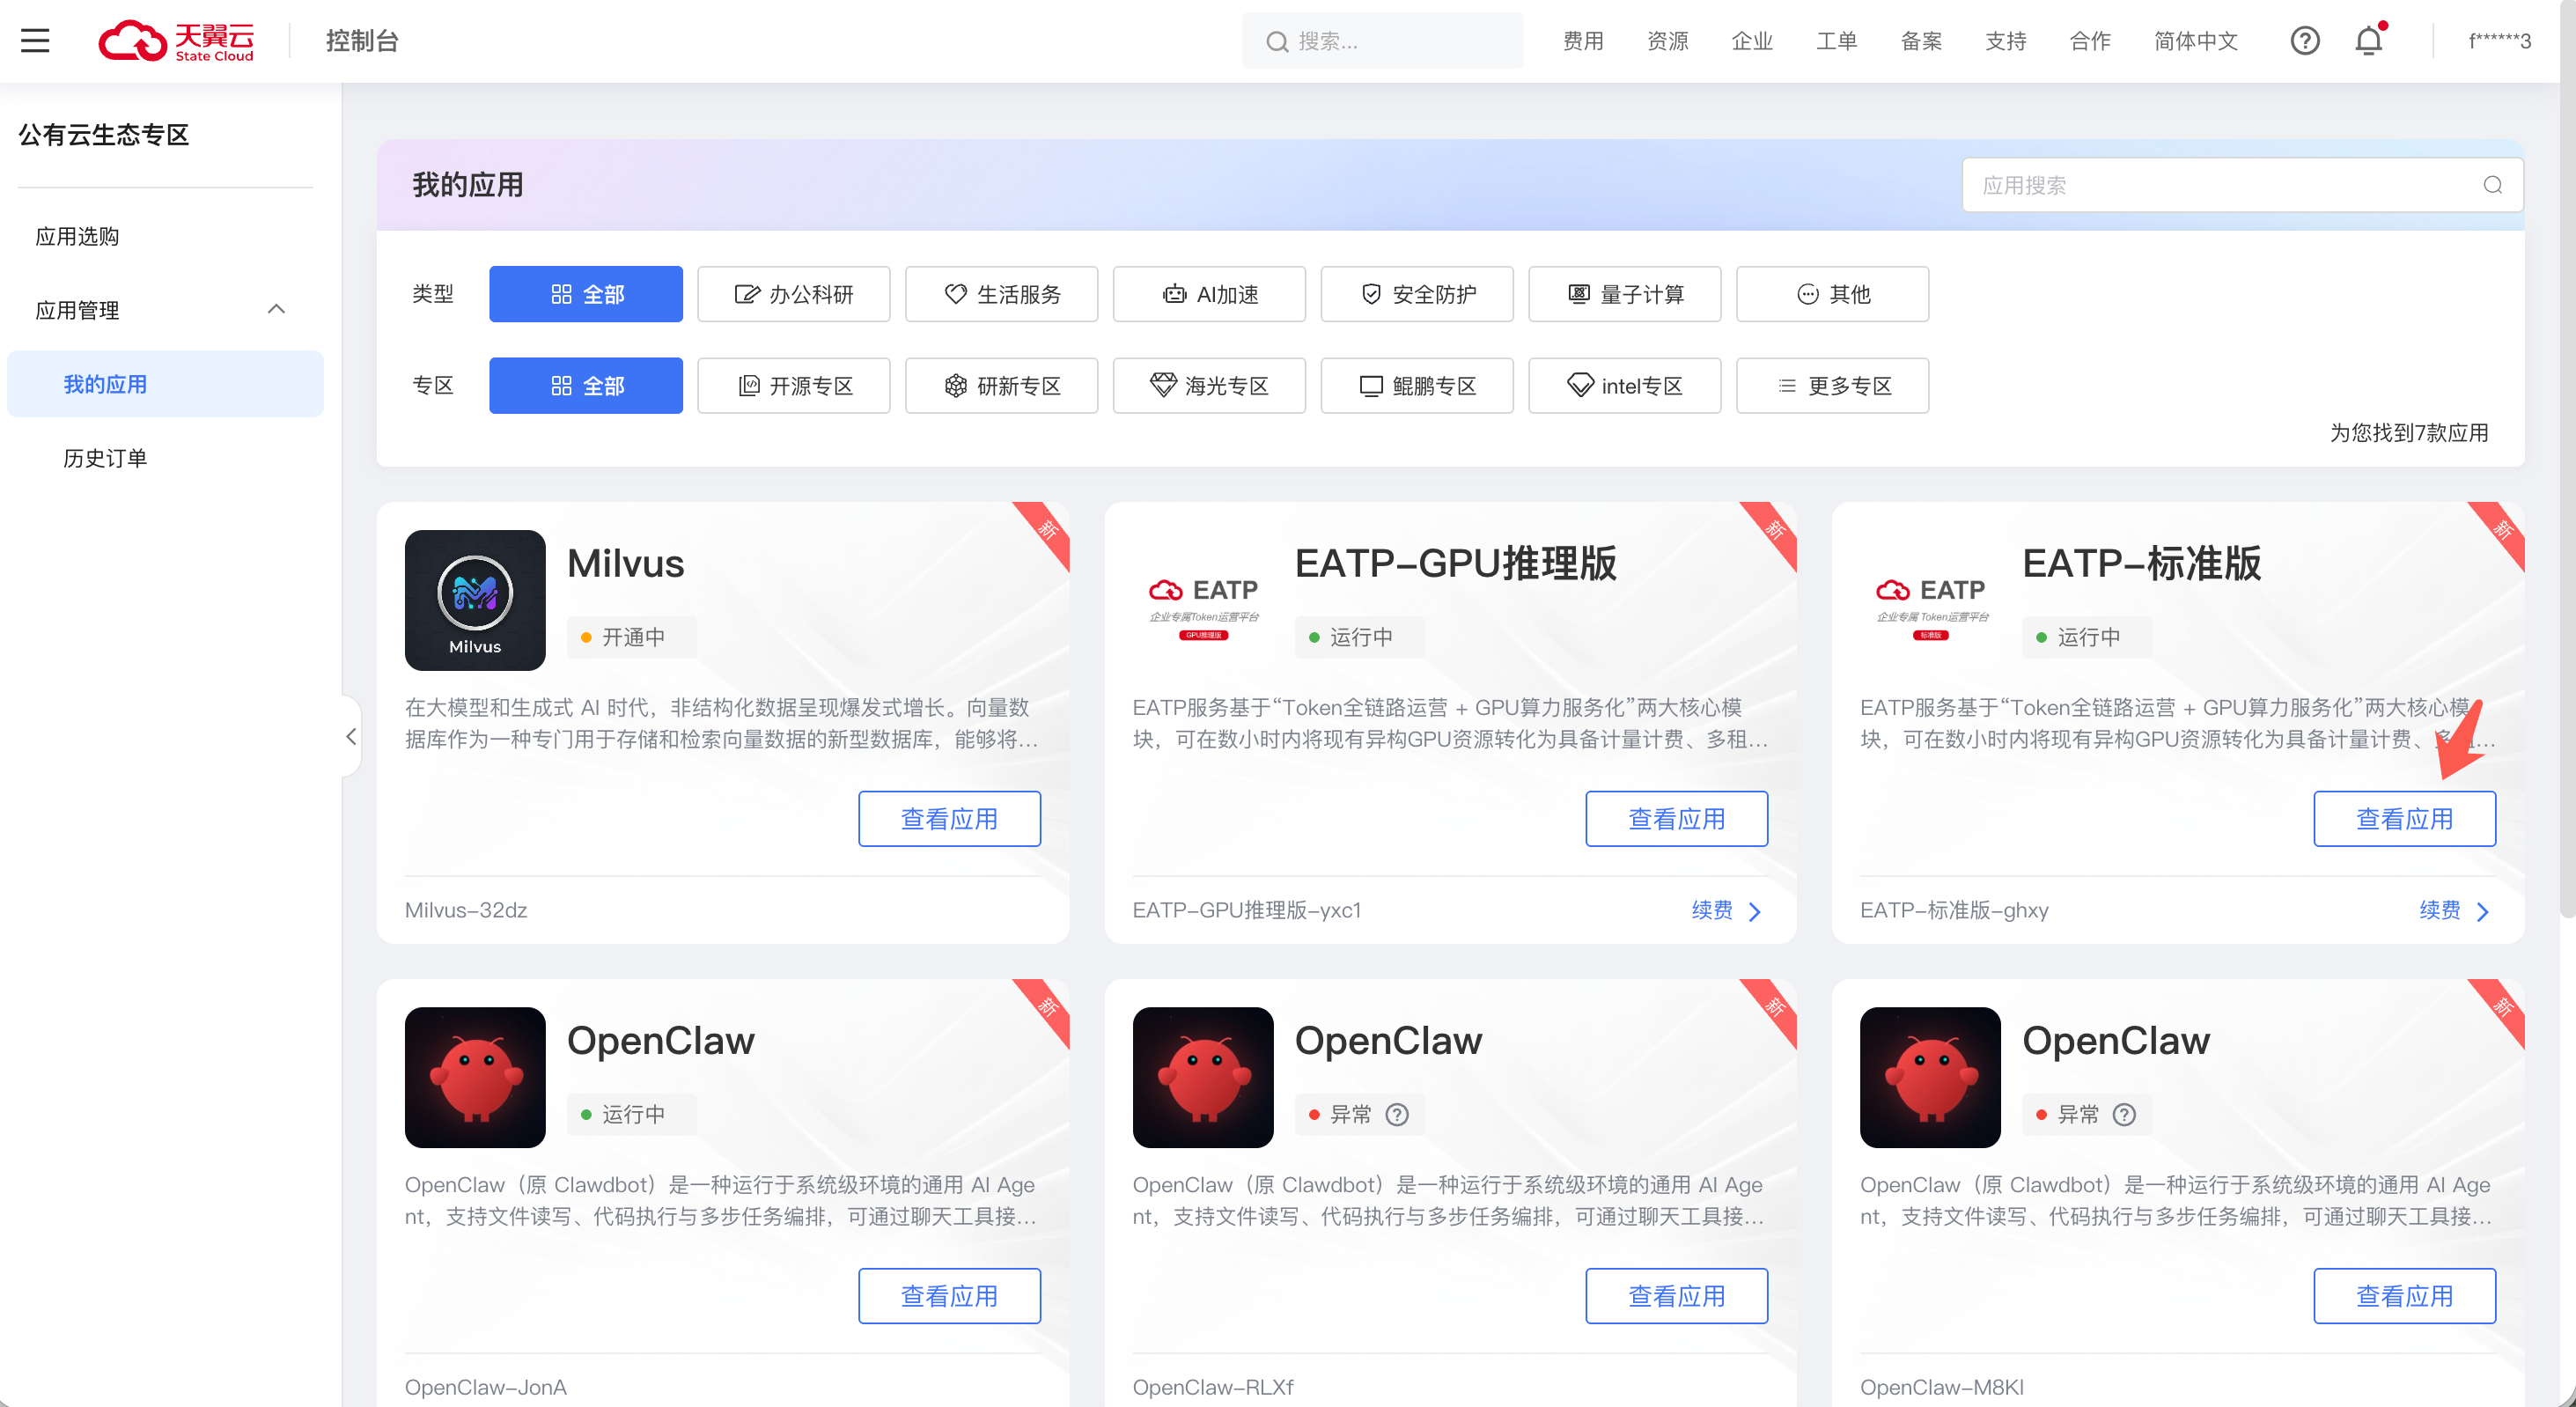Filter type by AI加速
The height and width of the screenshot is (1407, 2576).
coord(1210,294)
